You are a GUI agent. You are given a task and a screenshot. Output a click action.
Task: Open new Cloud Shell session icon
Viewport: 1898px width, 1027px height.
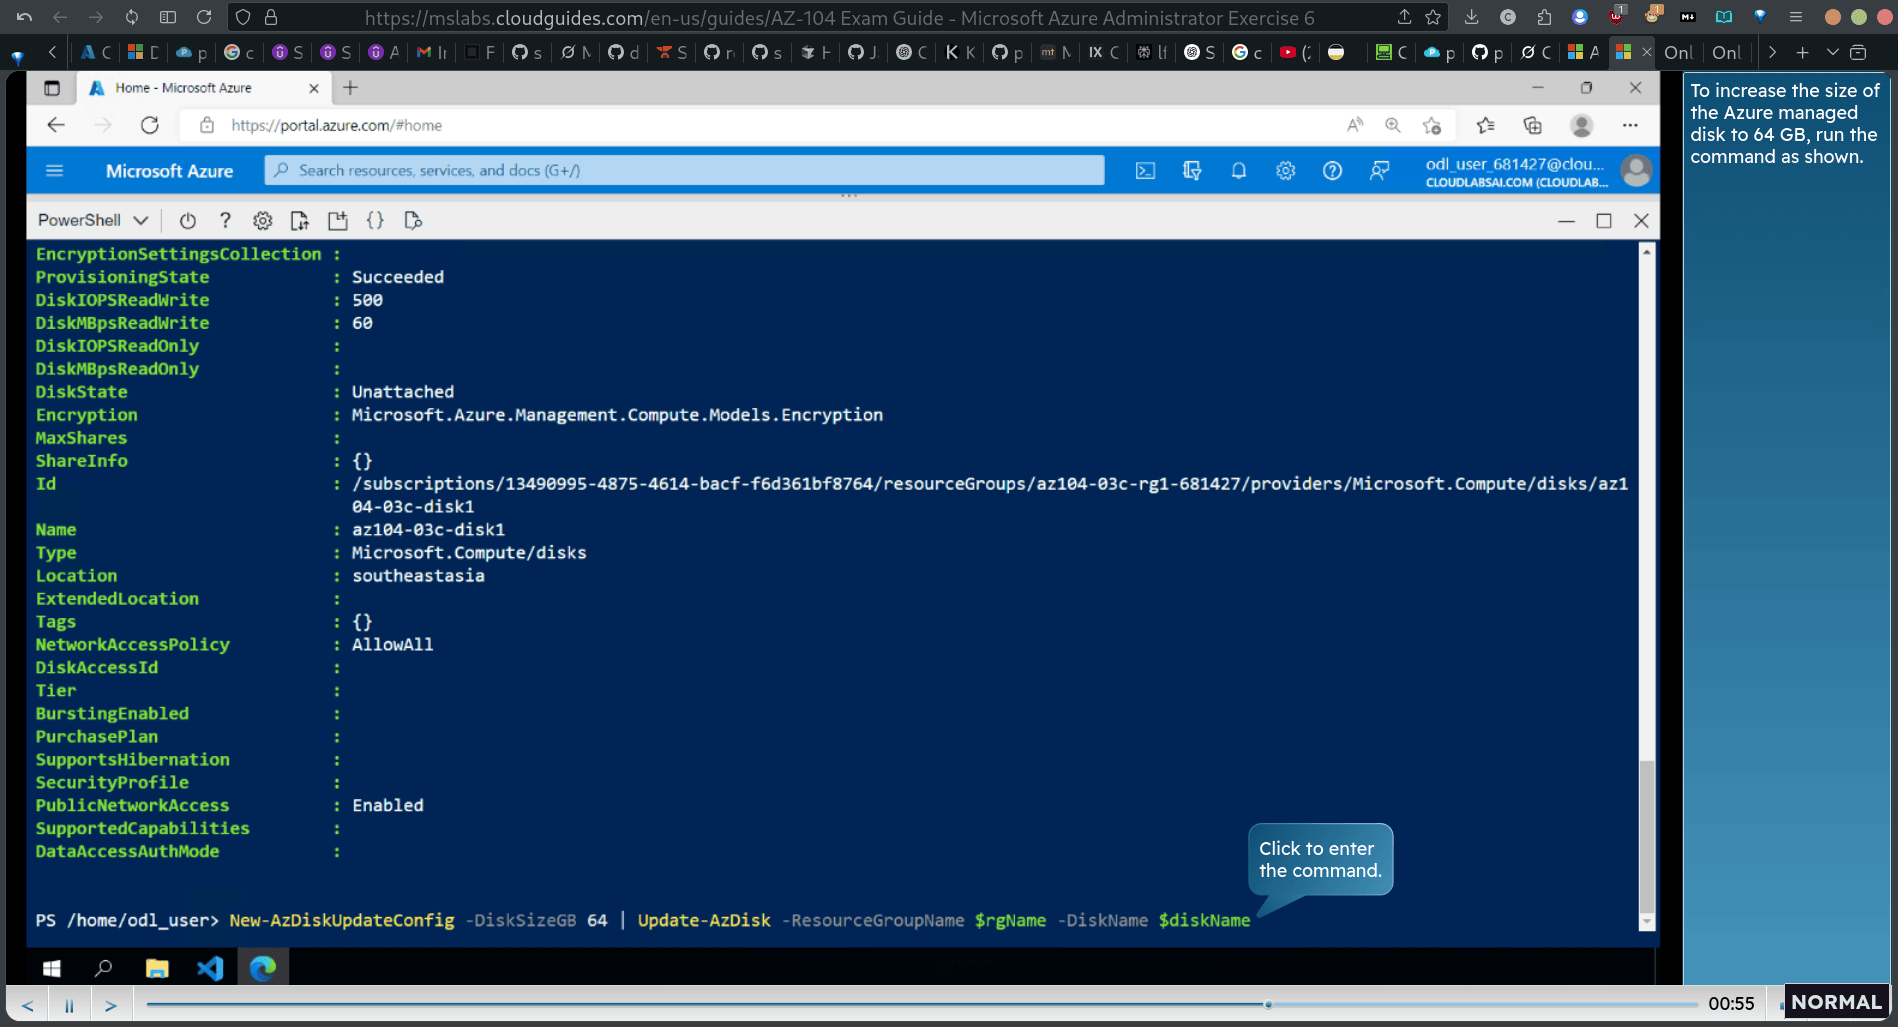[x=338, y=221]
